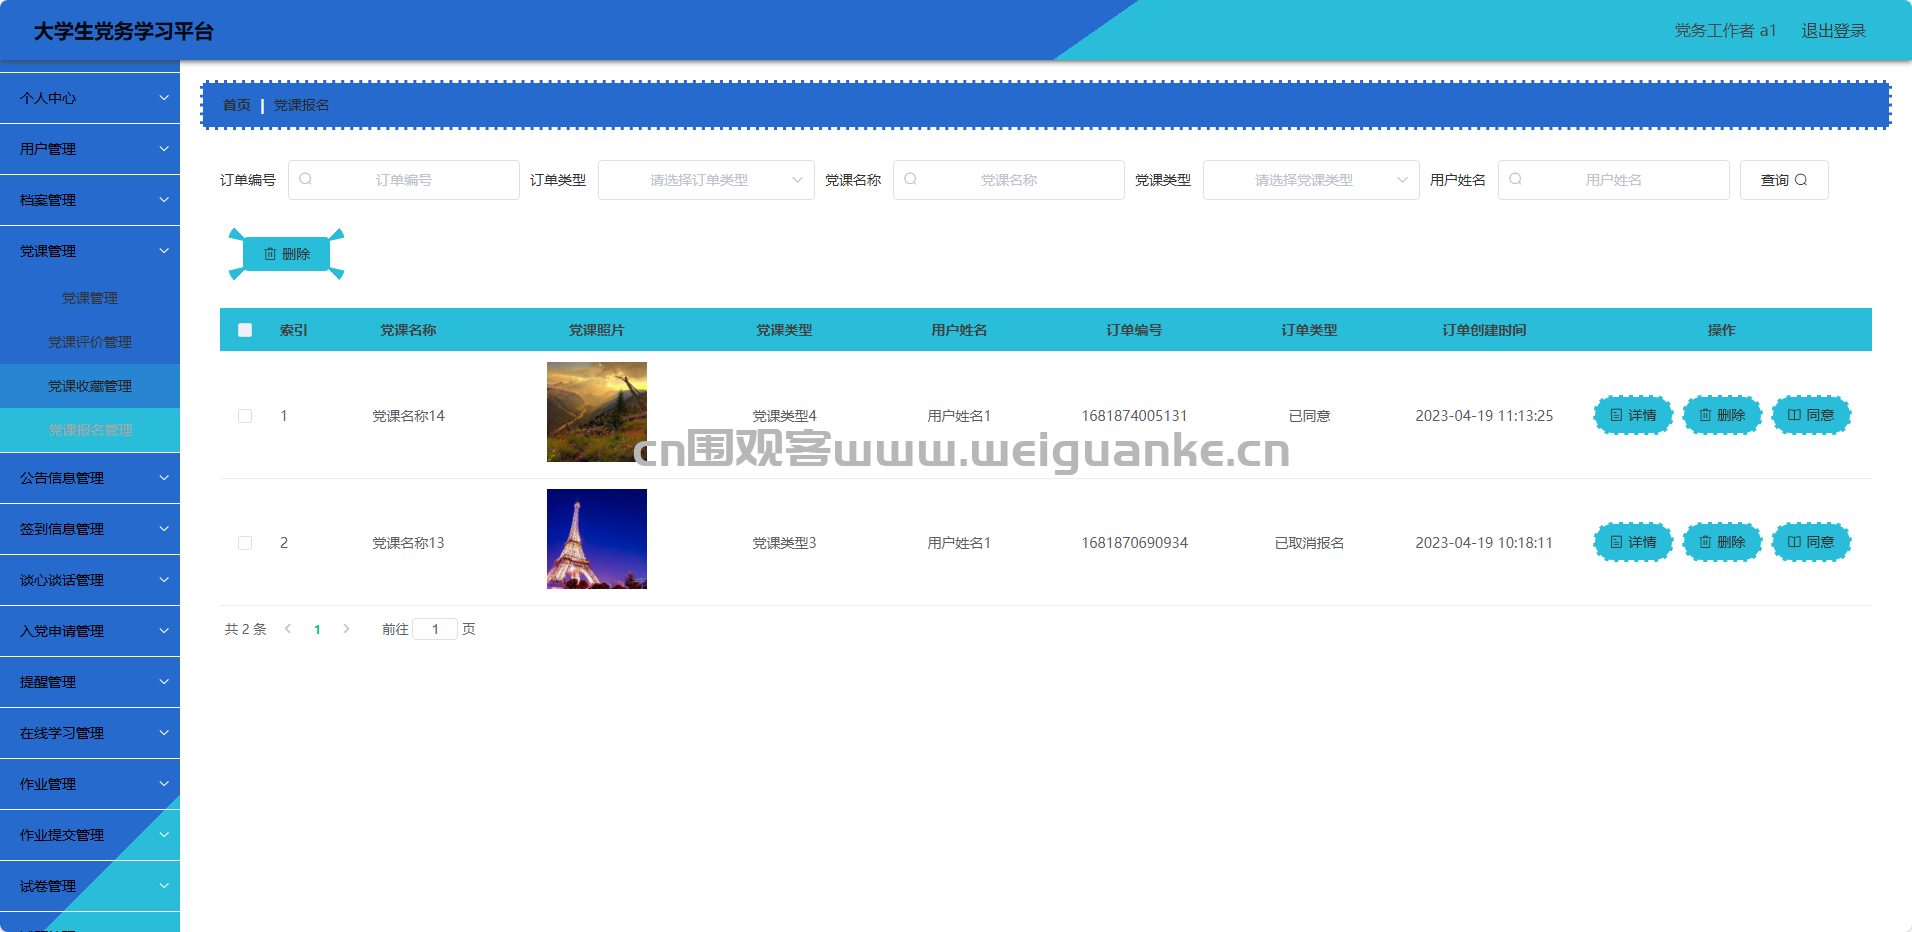Go to previous page arrow in pagination
The height and width of the screenshot is (932, 1912).
288,629
